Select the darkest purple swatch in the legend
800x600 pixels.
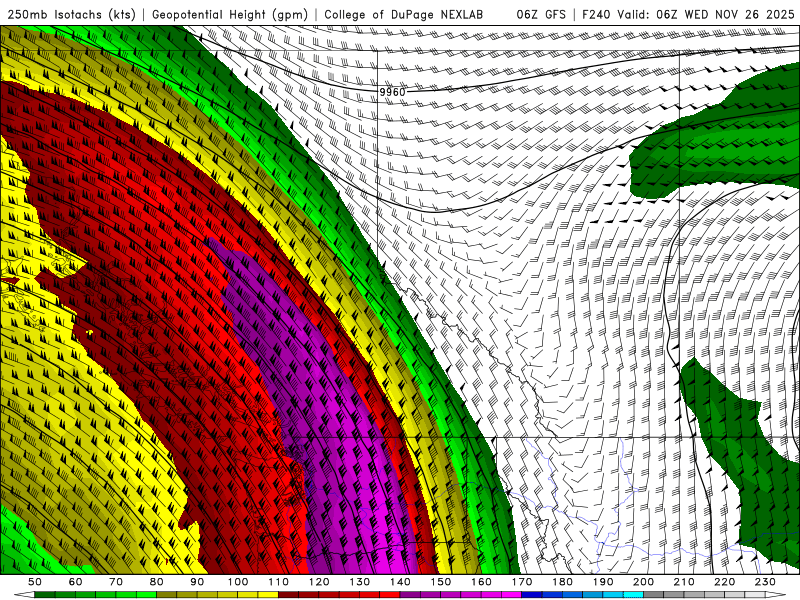pyautogui.click(x=410, y=595)
